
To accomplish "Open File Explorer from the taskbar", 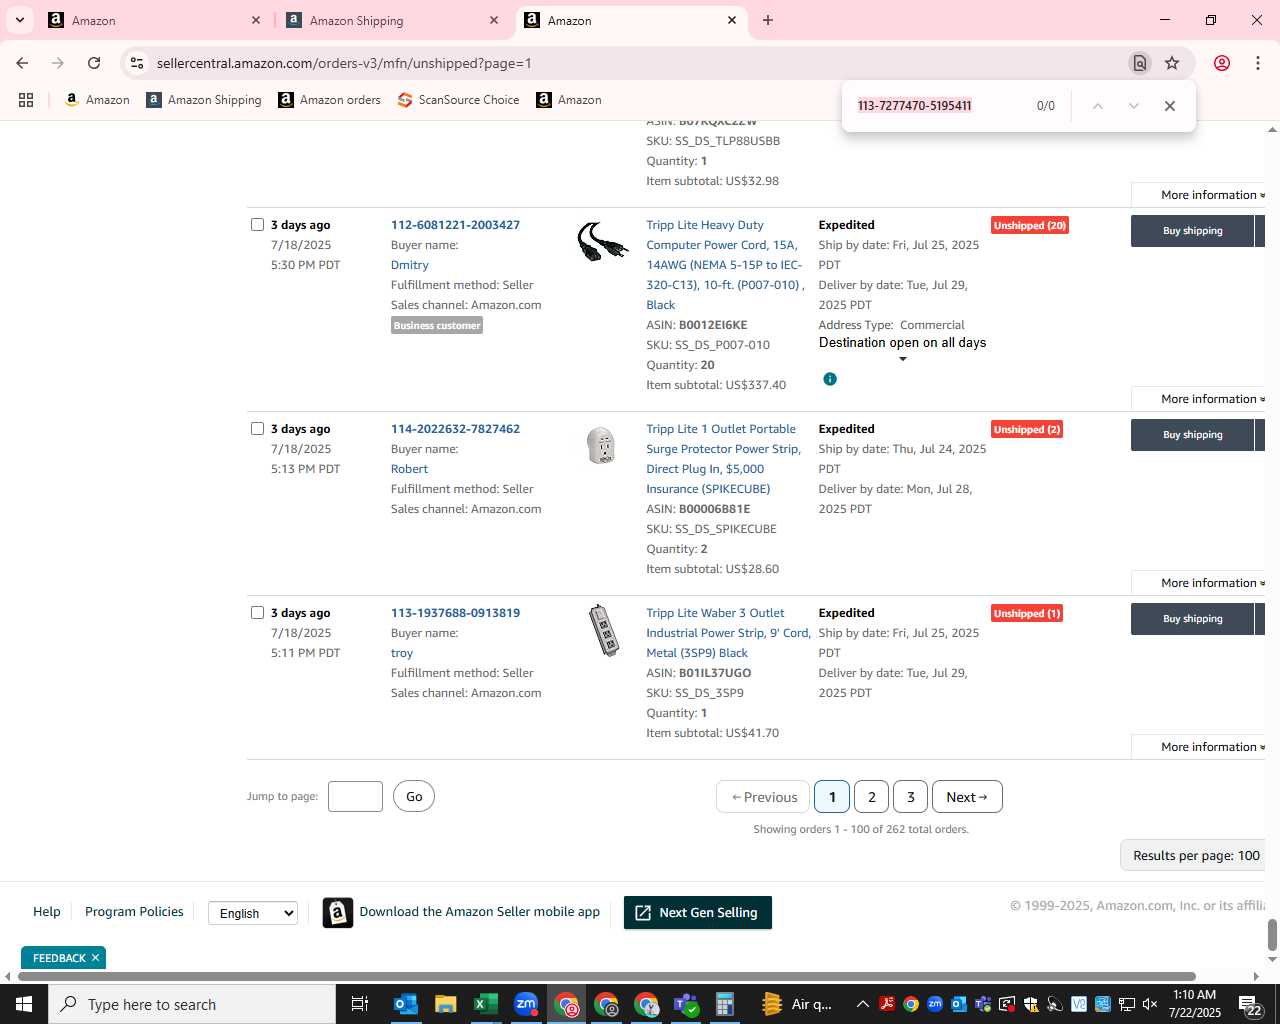I will [445, 1004].
